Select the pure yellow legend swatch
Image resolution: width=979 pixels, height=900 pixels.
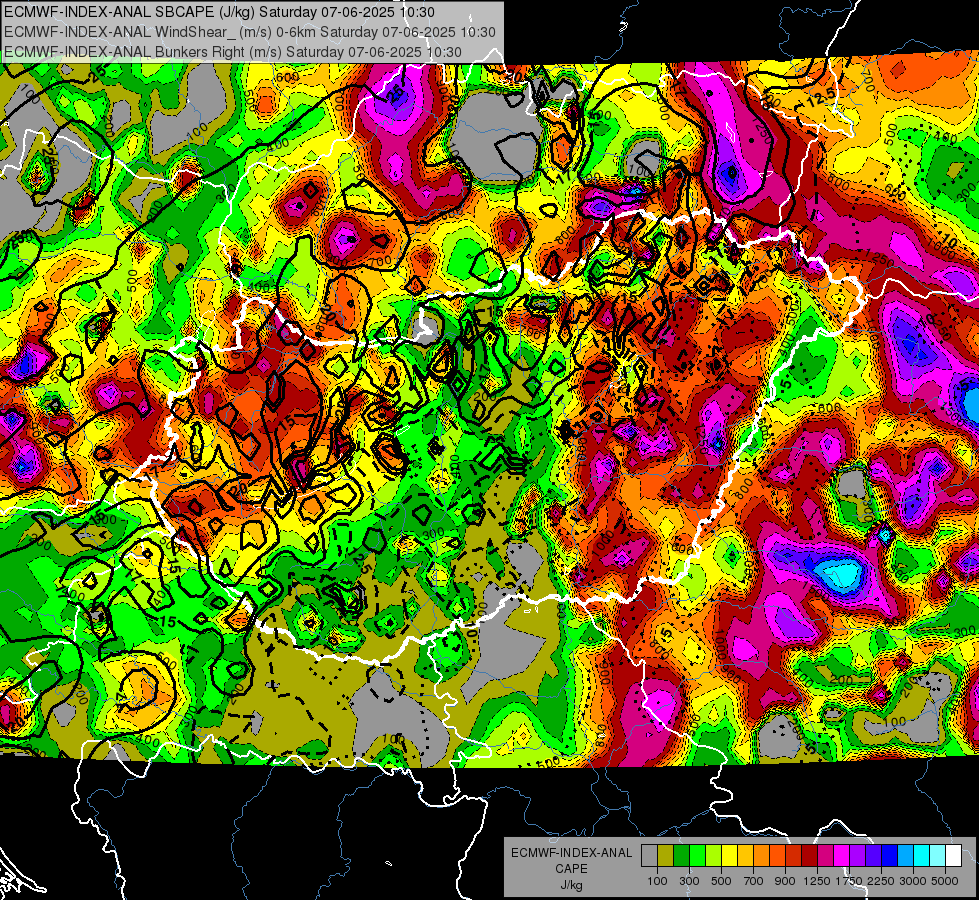(x=729, y=855)
